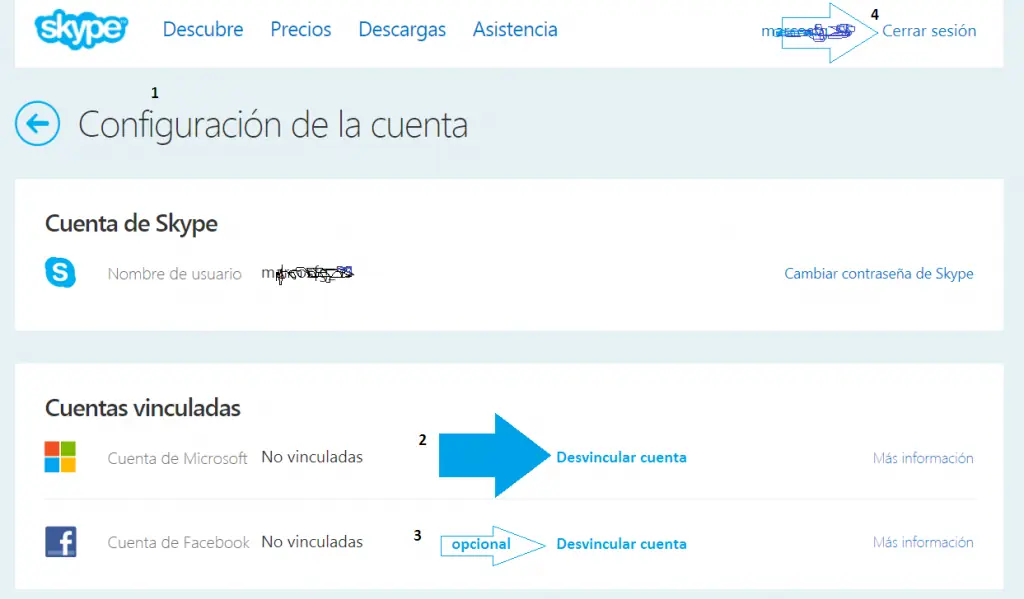Screen dimensions: 1024x599
Task: Click the Skype logo in header
Action: [x=81, y=29]
